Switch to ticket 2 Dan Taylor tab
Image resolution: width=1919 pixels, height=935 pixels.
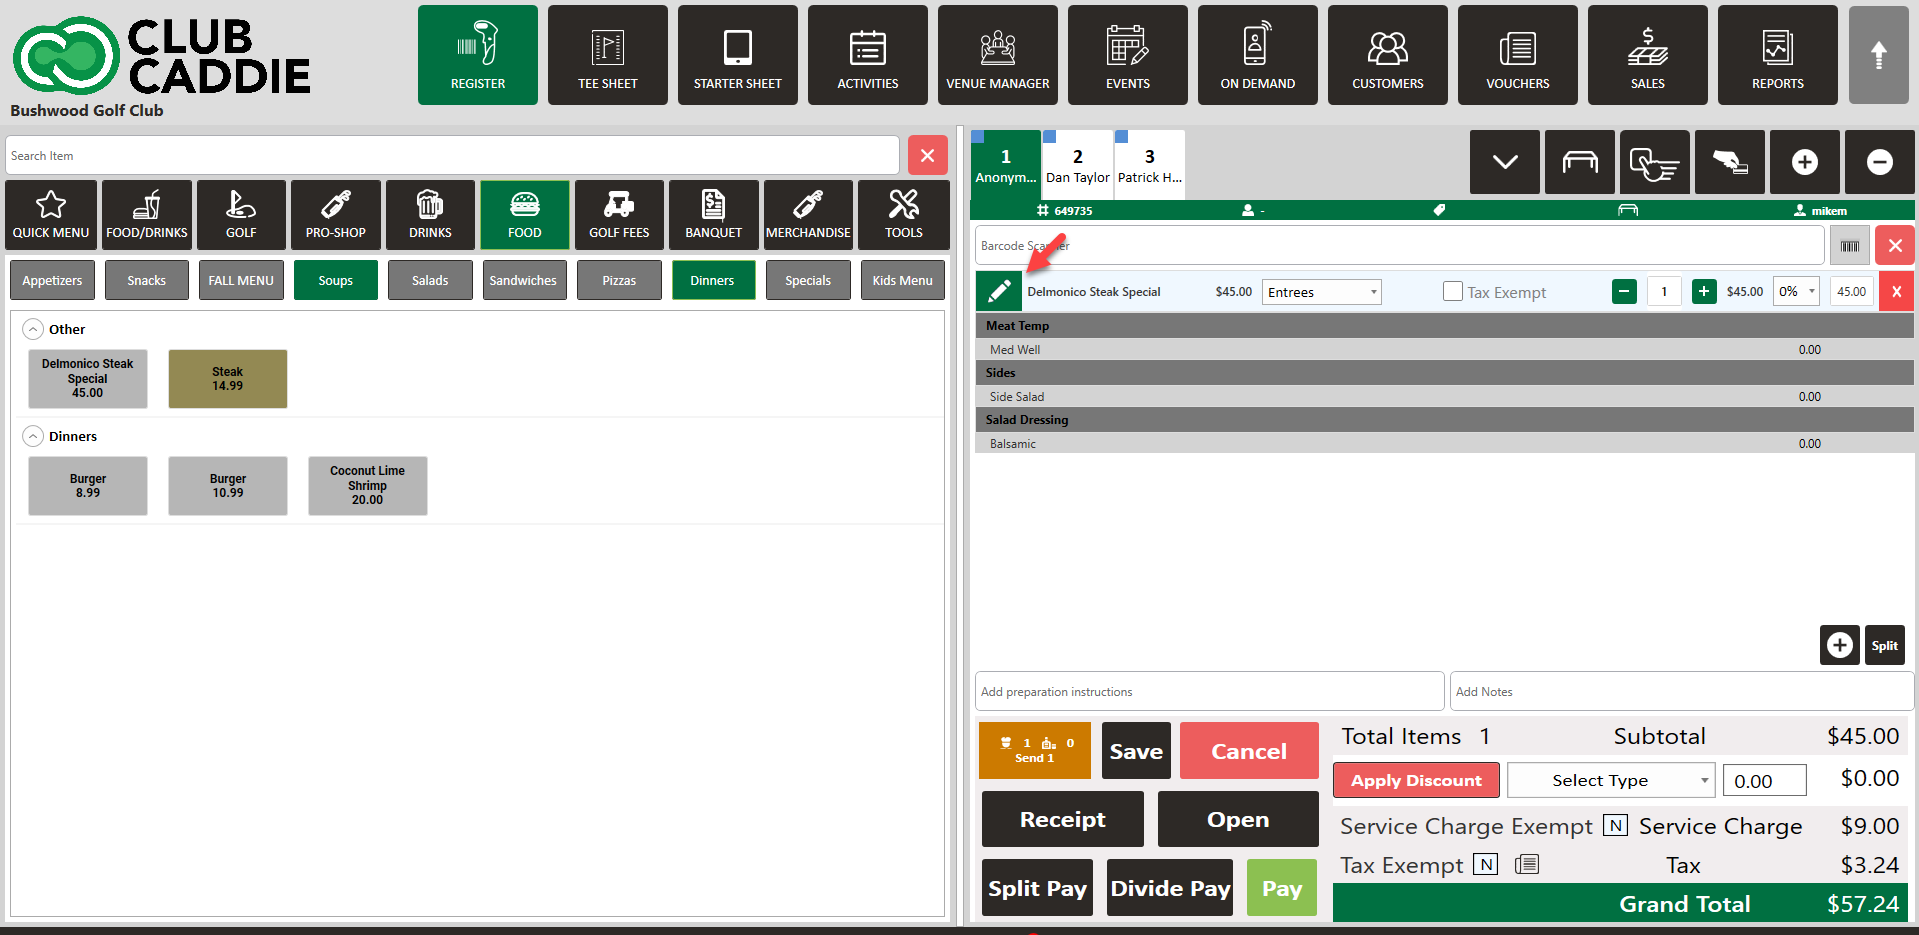pos(1077,165)
